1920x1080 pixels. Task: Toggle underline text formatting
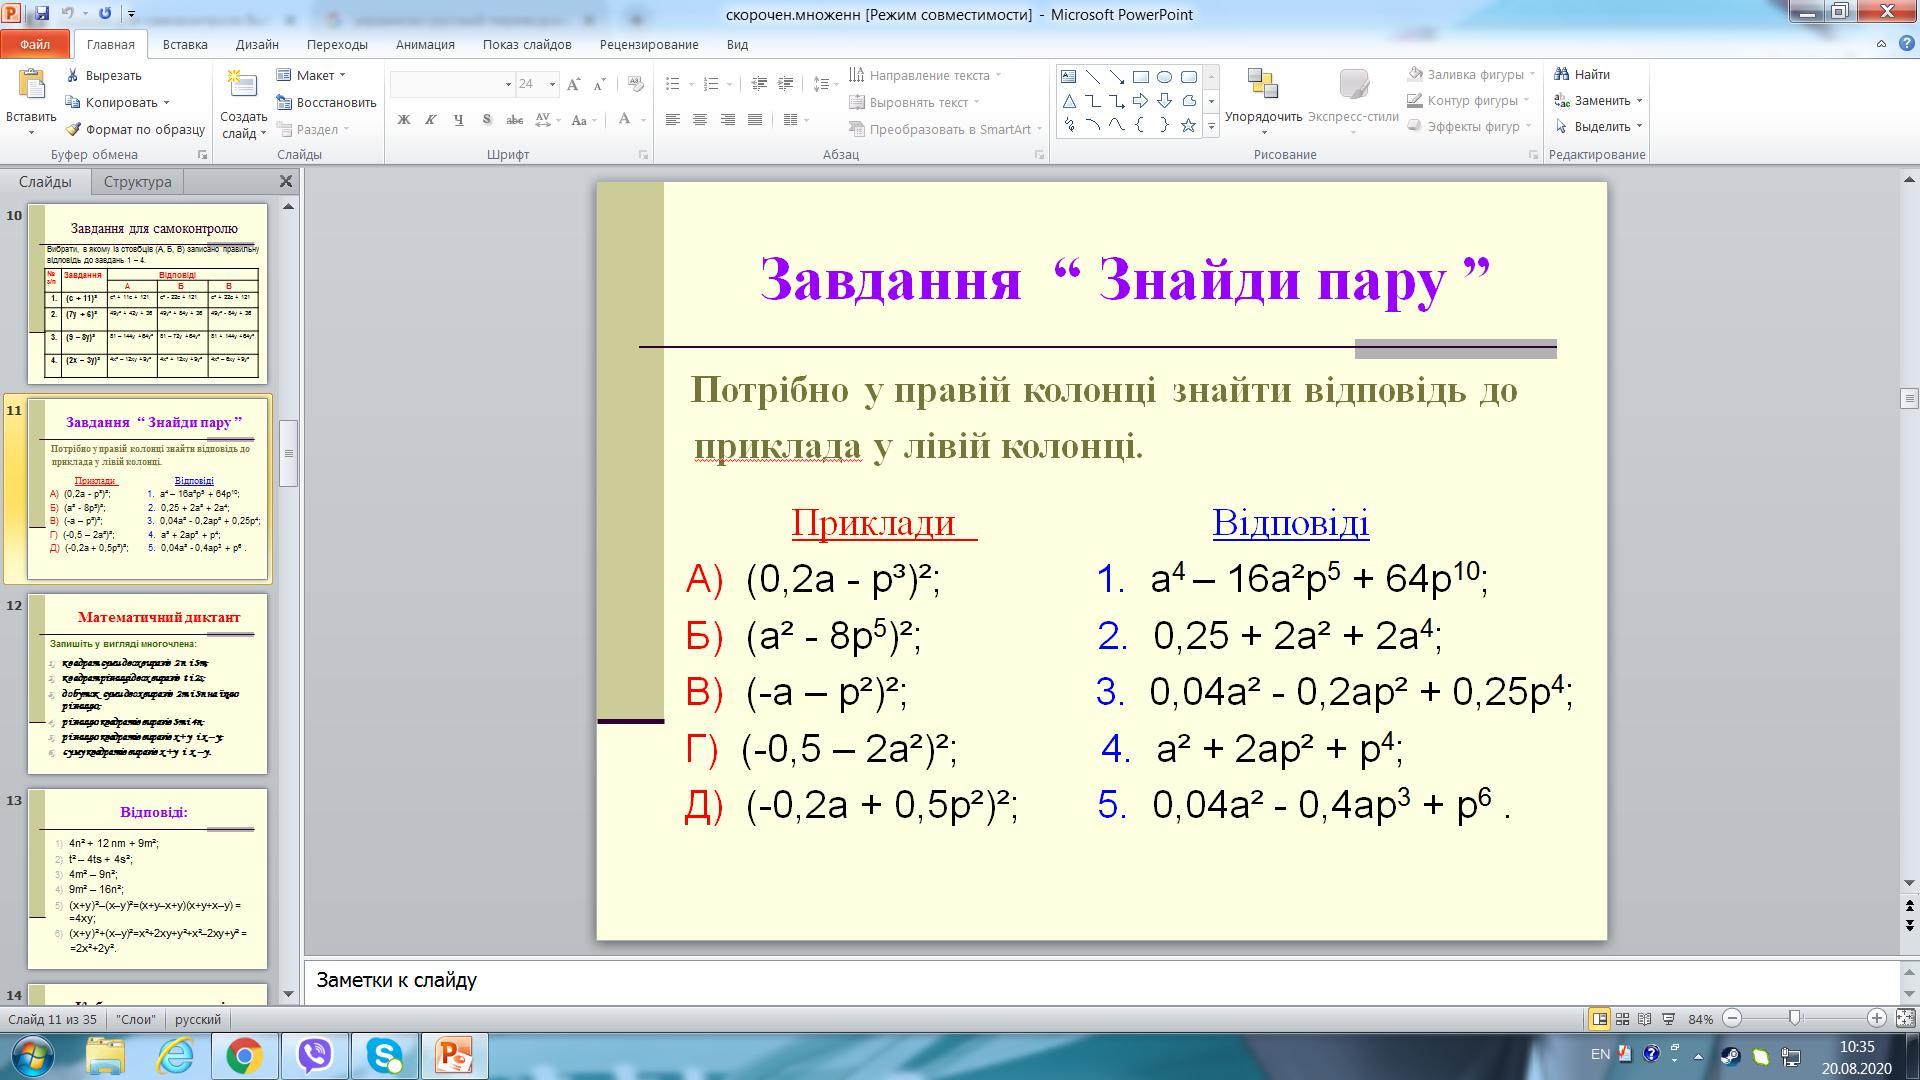(x=458, y=120)
